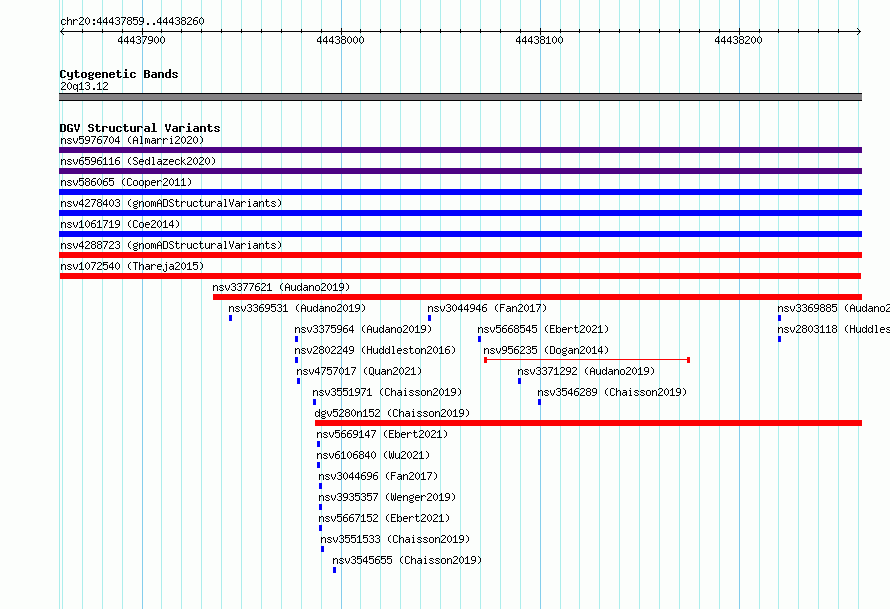Click the blue marker under nsv4757017

click(x=299, y=381)
